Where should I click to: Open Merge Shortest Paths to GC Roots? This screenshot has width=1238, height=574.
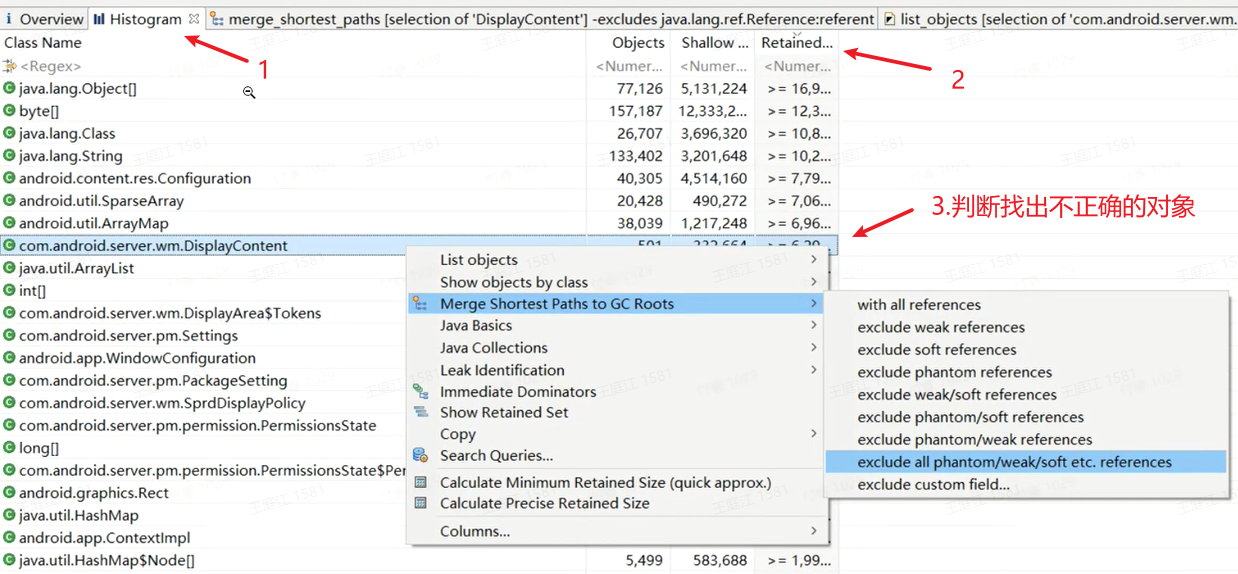click(616, 304)
